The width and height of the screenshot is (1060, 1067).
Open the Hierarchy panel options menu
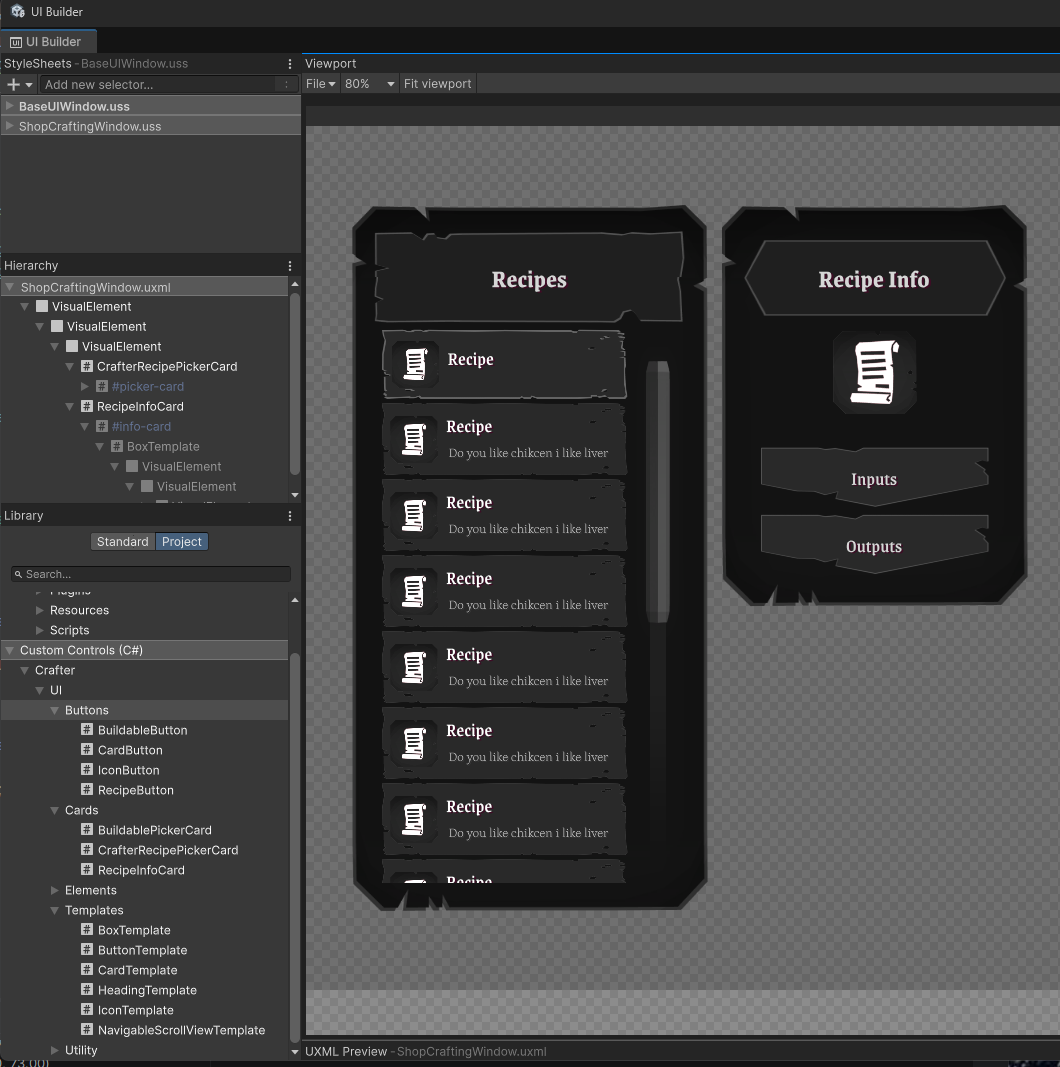click(290, 265)
